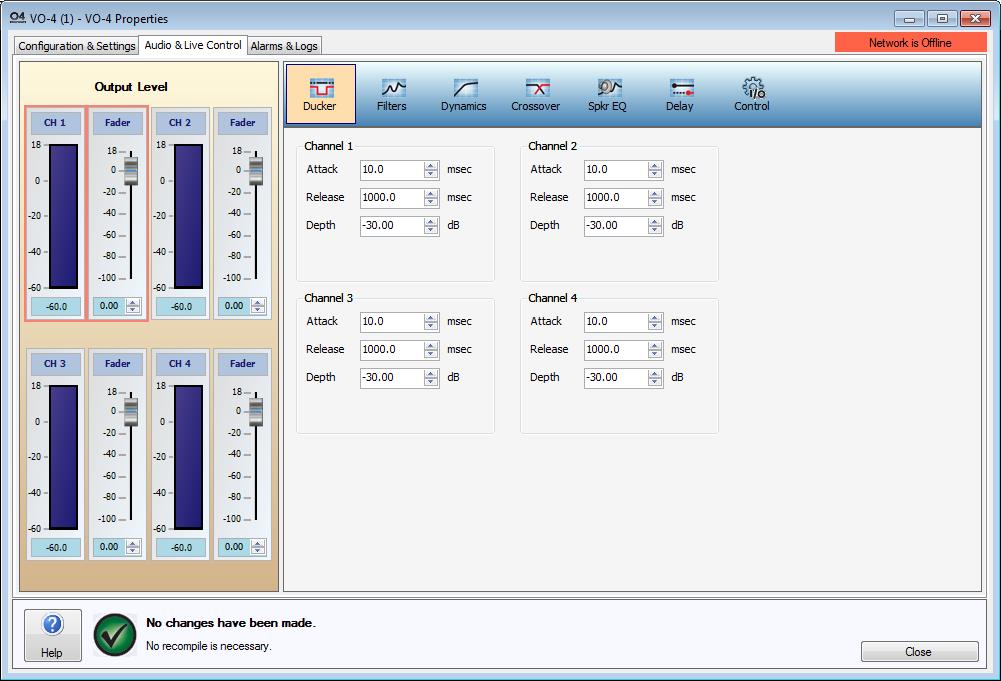Adjust CH 4 fader value spinner
1001x681 pixels.
[258, 547]
